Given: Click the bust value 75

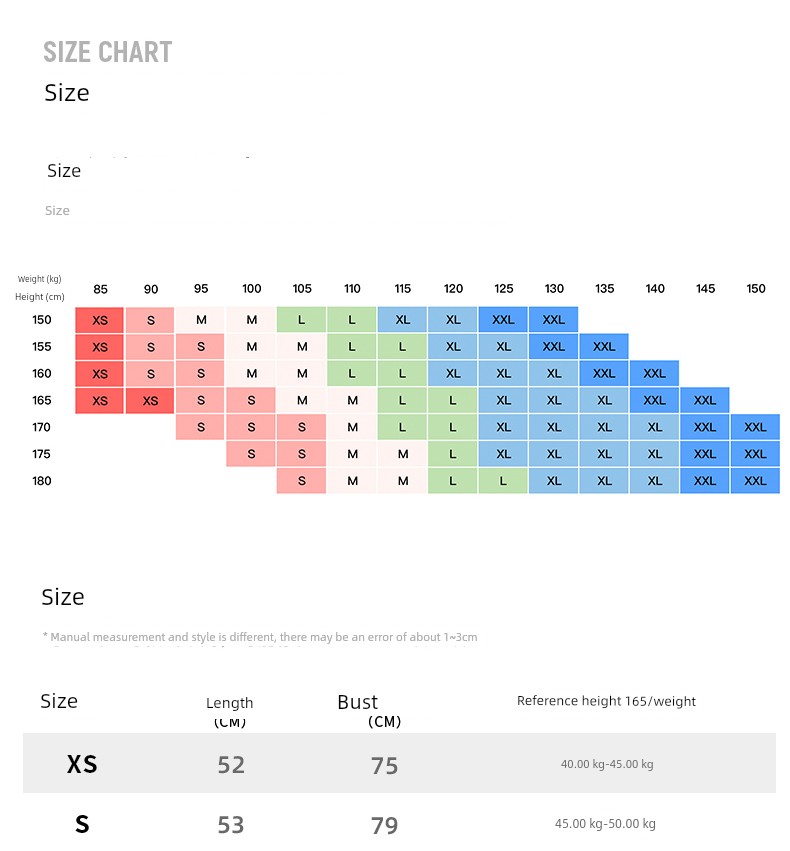Looking at the screenshot, I should coord(384,766).
